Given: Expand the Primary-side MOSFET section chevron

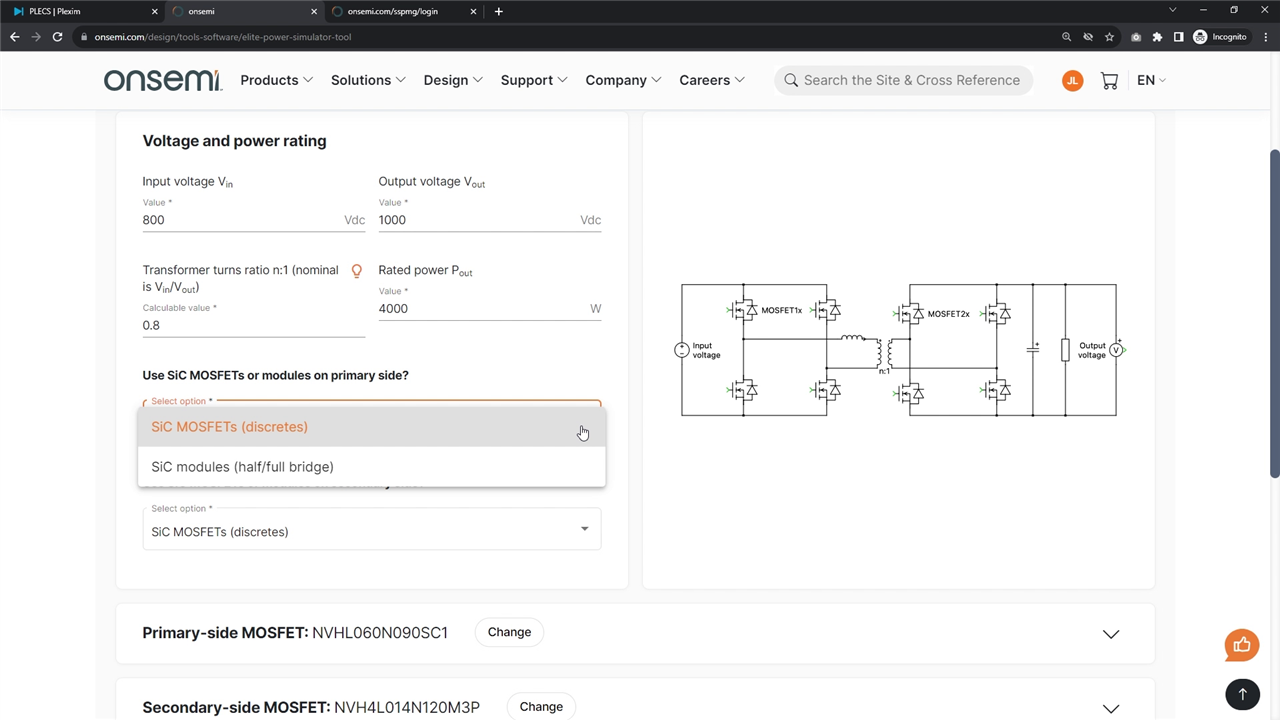Looking at the screenshot, I should pyautogui.click(x=1111, y=634).
